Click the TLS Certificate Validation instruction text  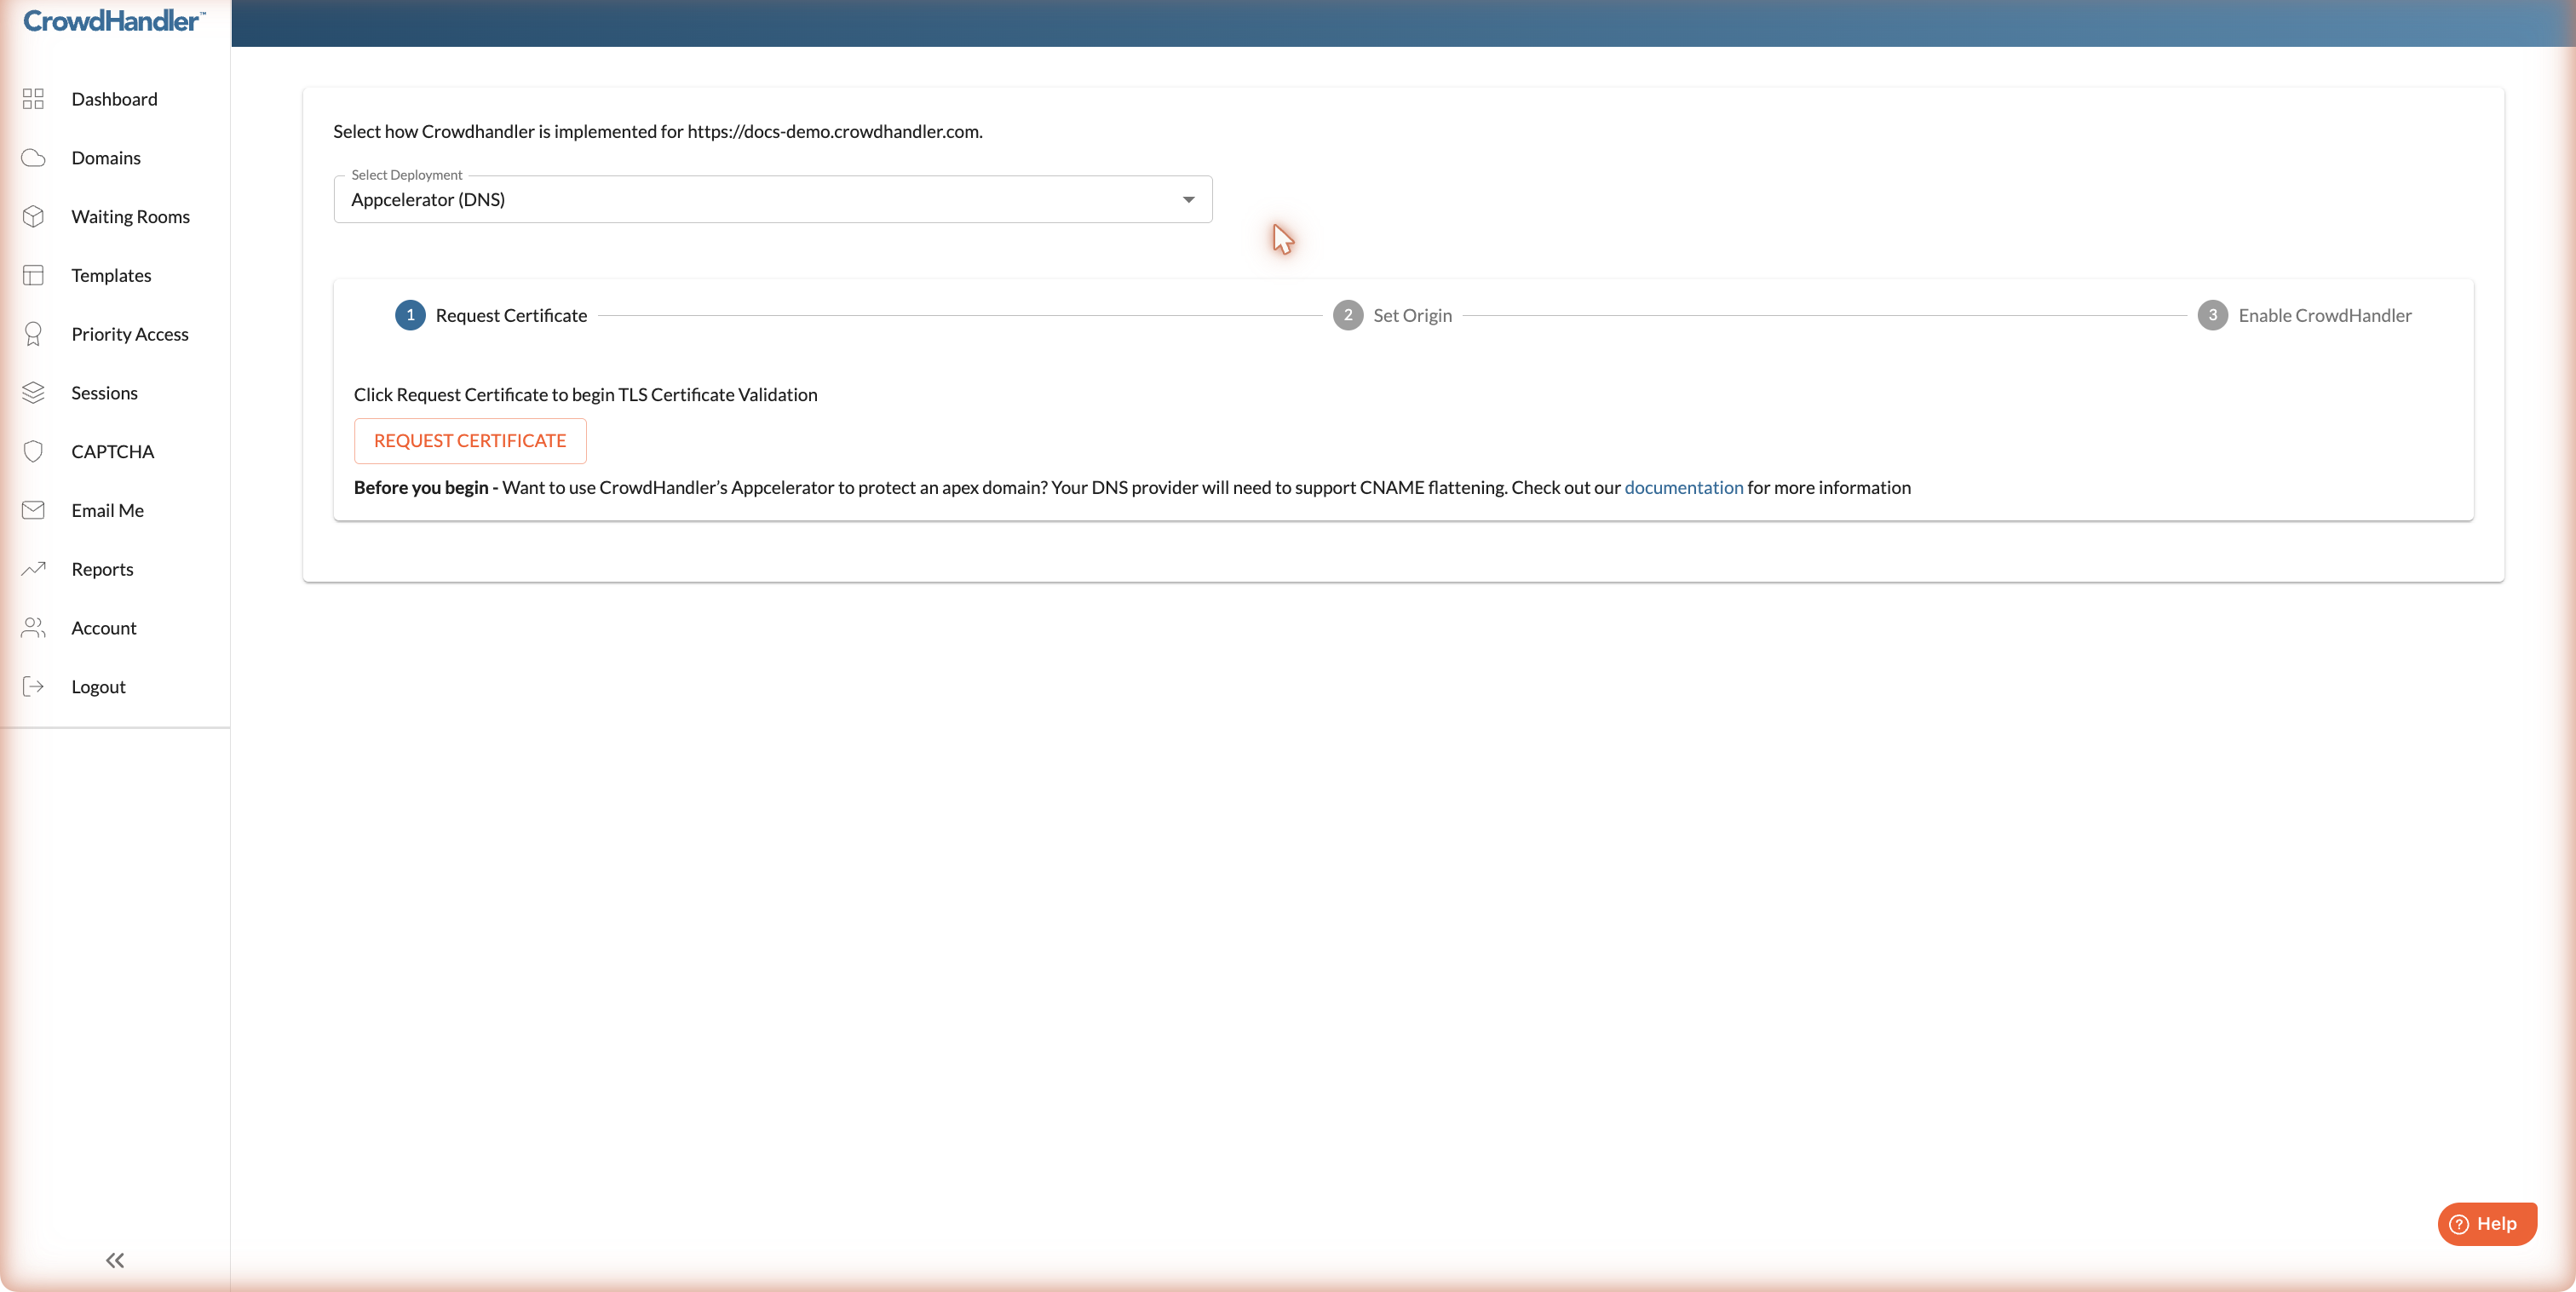click(585, 394)
